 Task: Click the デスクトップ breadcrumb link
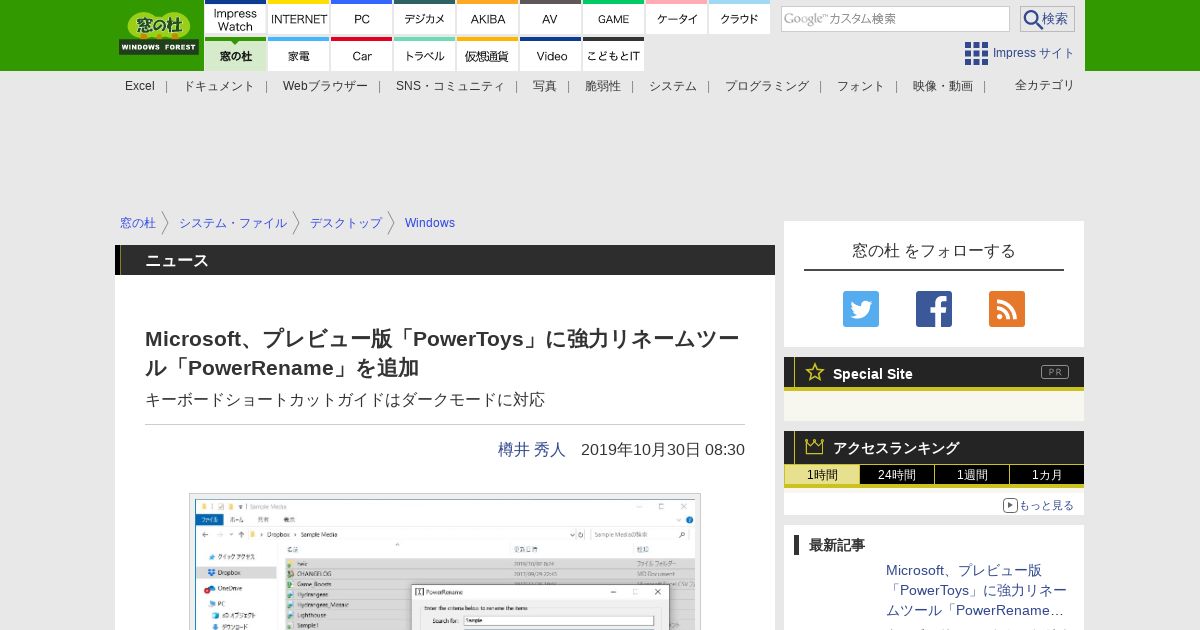pos(346,223)
